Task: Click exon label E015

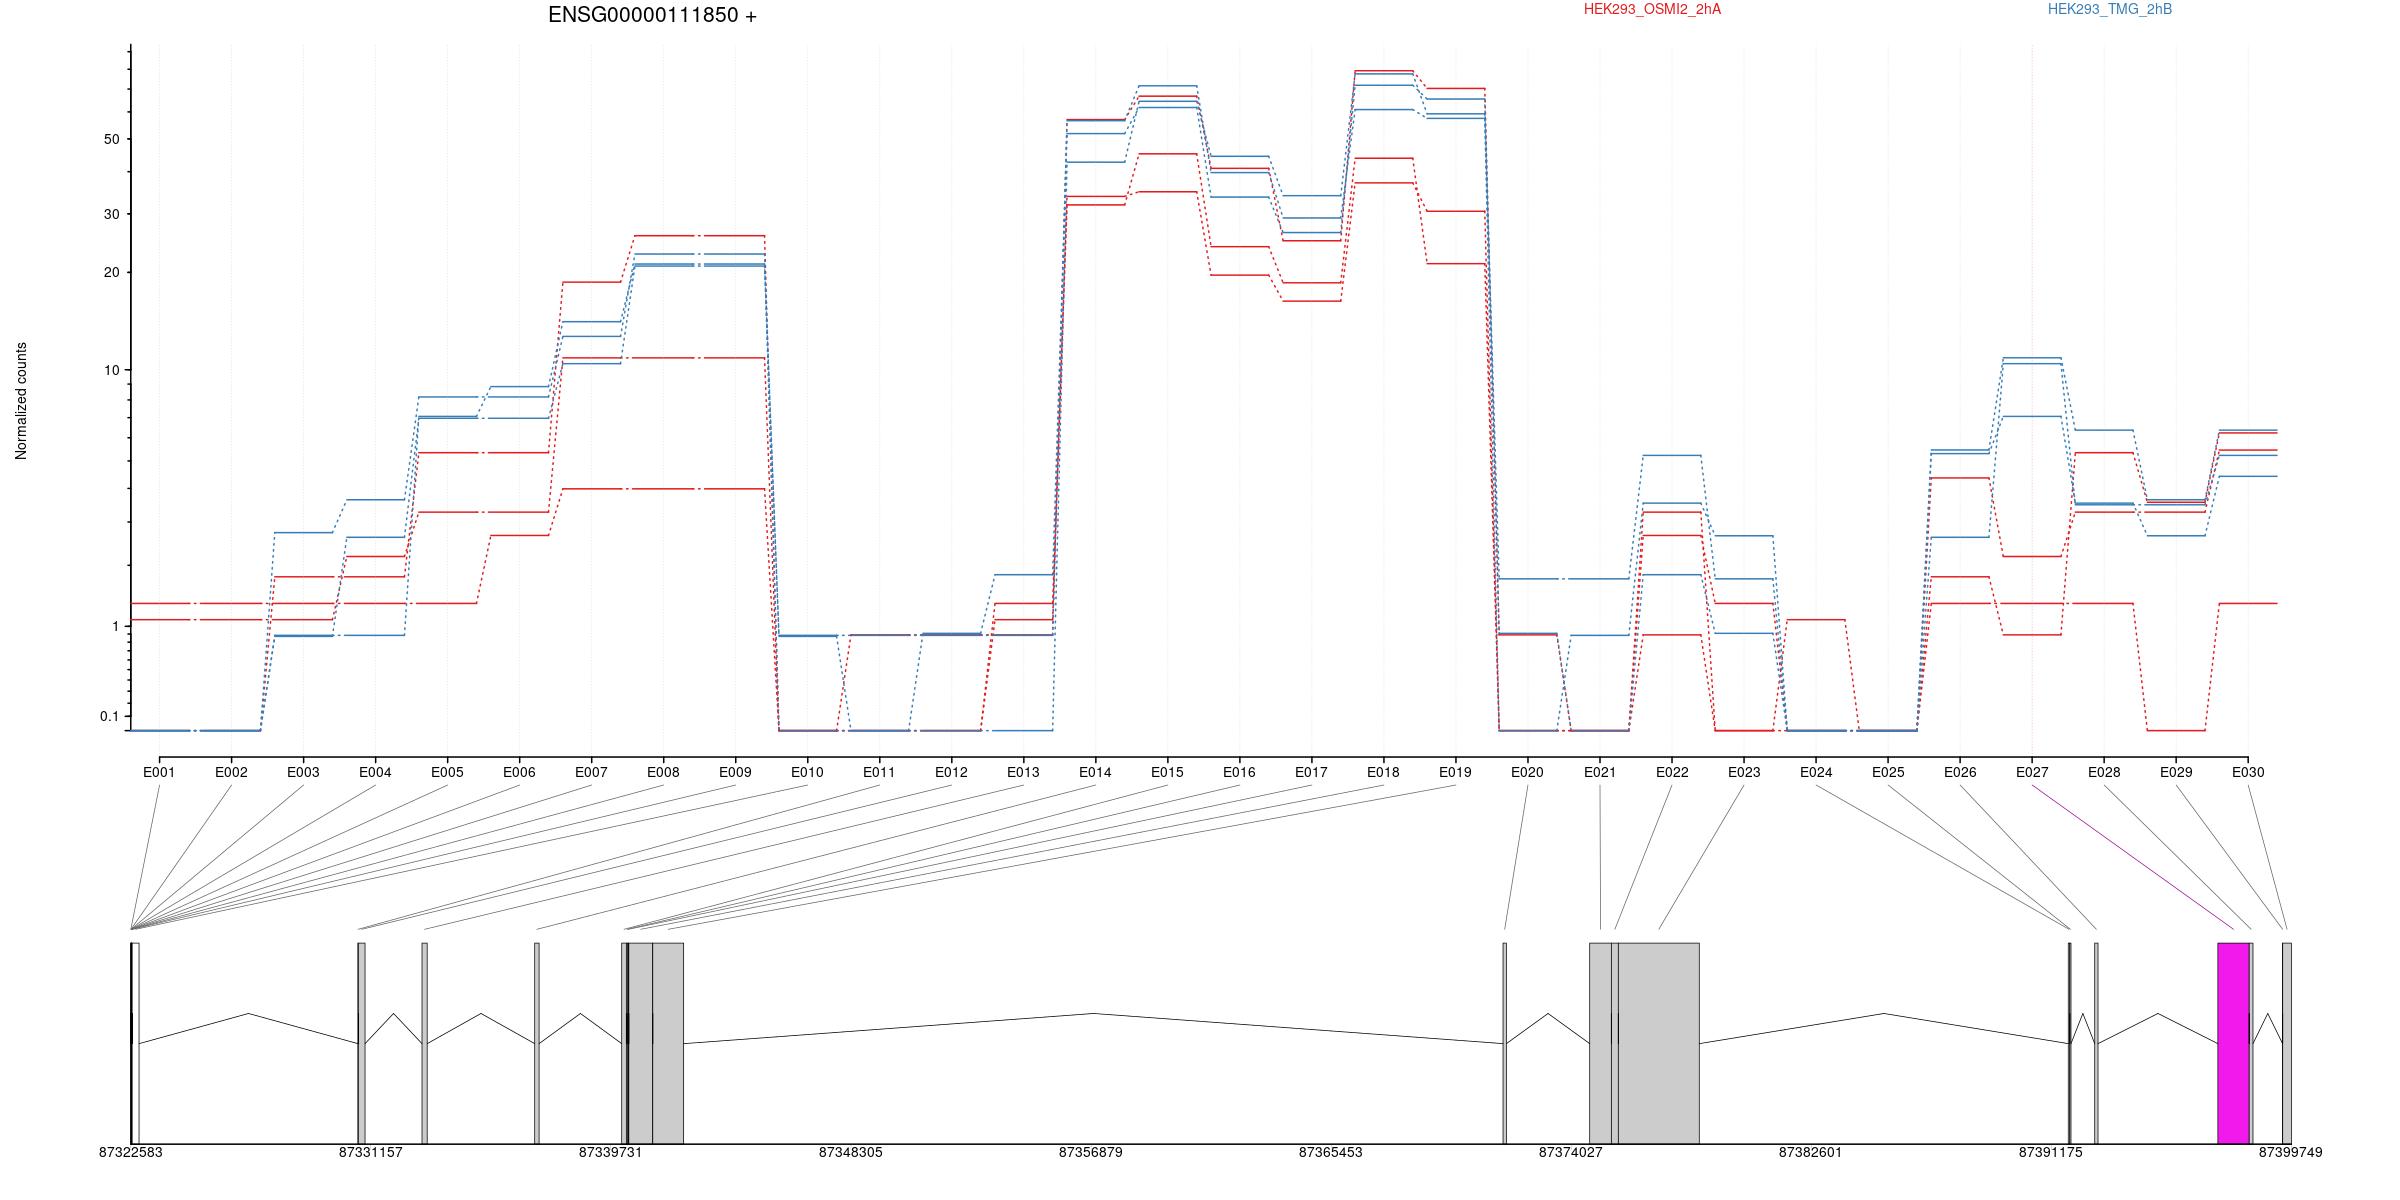Action: point(1167,772)
